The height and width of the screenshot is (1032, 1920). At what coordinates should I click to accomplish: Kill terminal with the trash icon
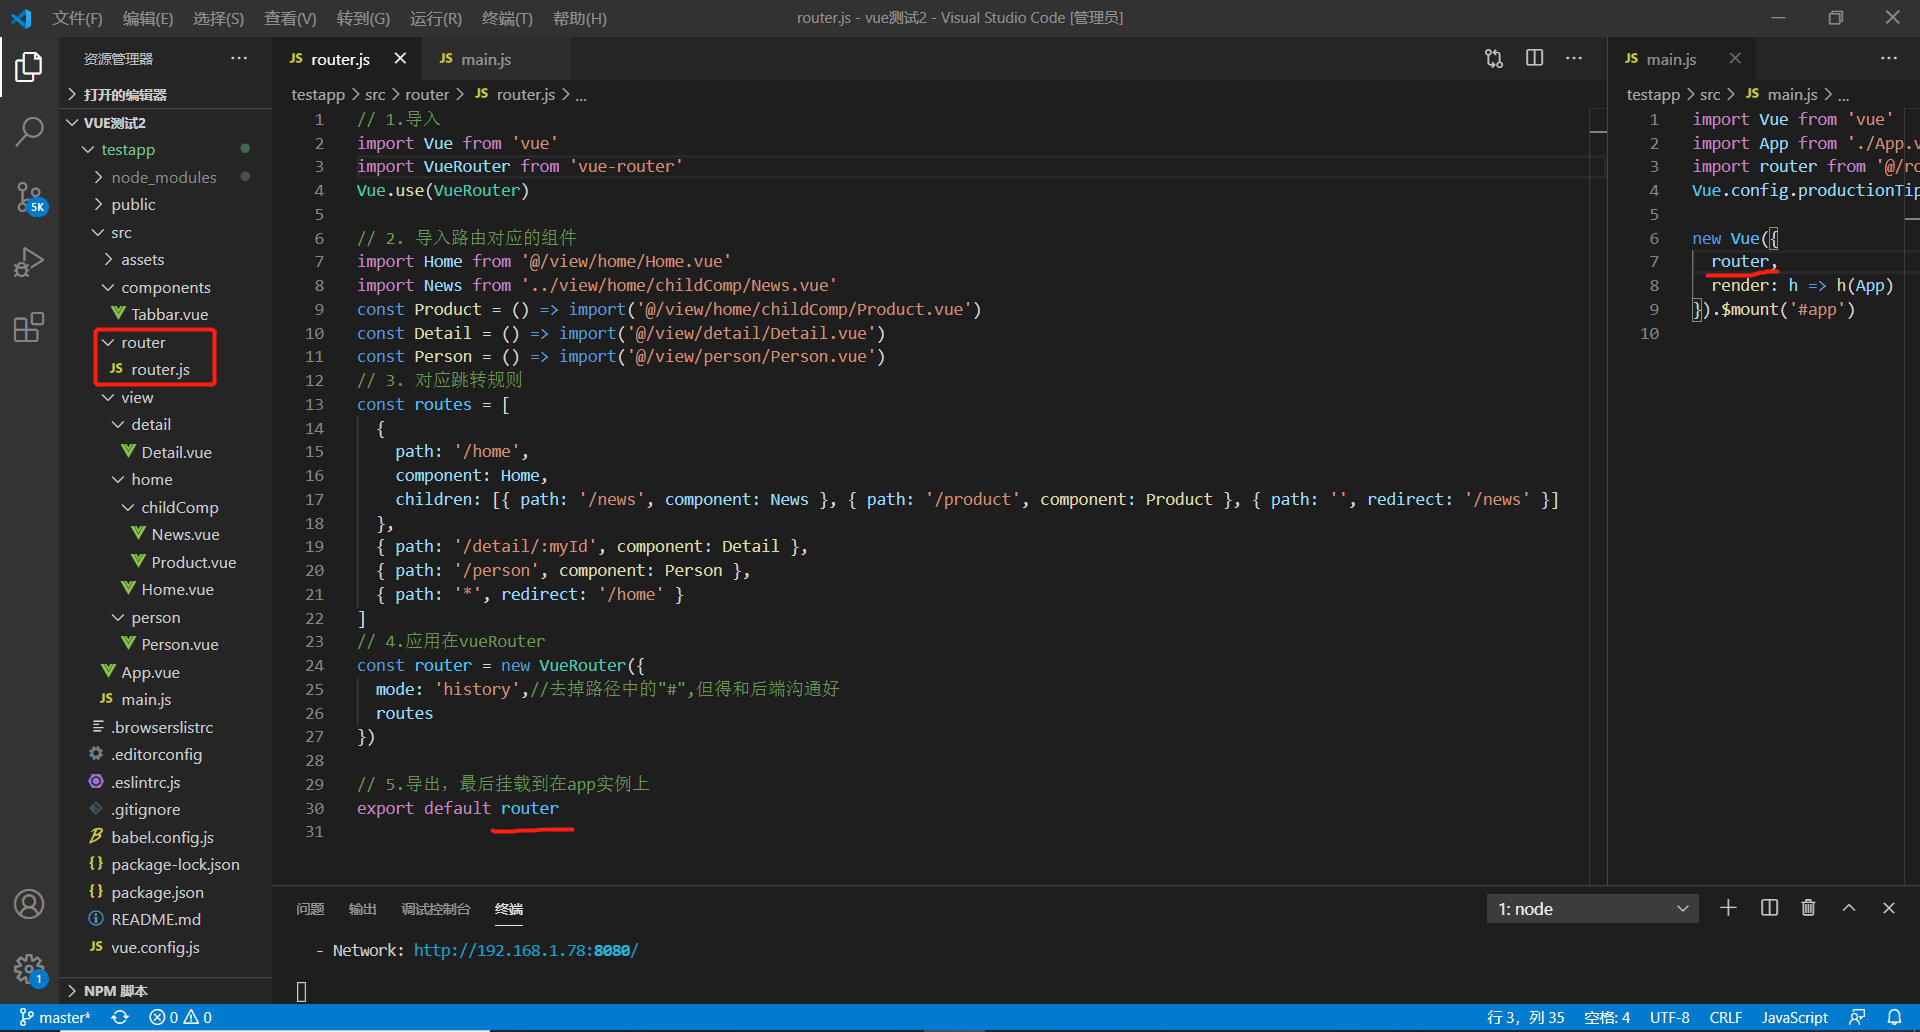pyautogui.click(x=1808, y=908)
